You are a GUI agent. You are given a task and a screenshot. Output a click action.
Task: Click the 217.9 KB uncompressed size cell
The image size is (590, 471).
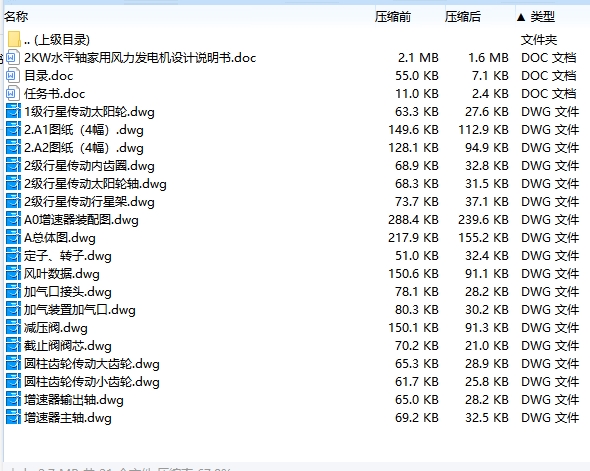tap(414, 238)
